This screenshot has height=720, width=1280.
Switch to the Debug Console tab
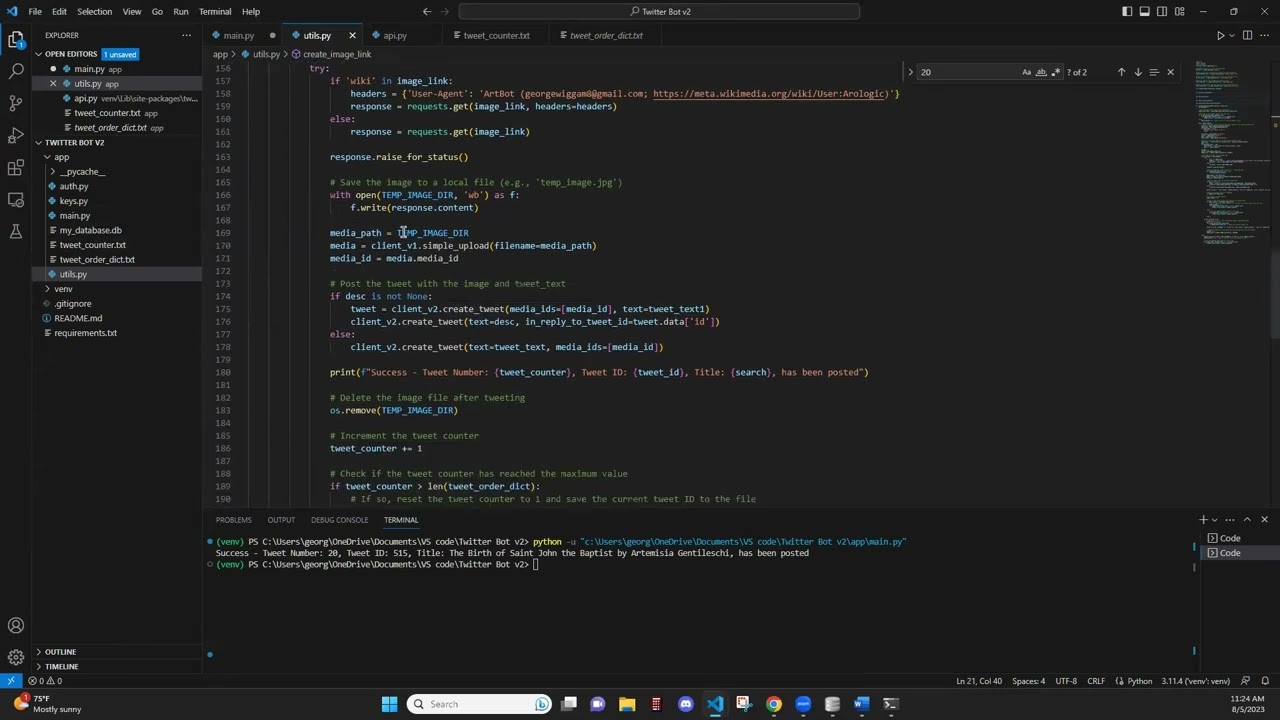click(339, 520)
